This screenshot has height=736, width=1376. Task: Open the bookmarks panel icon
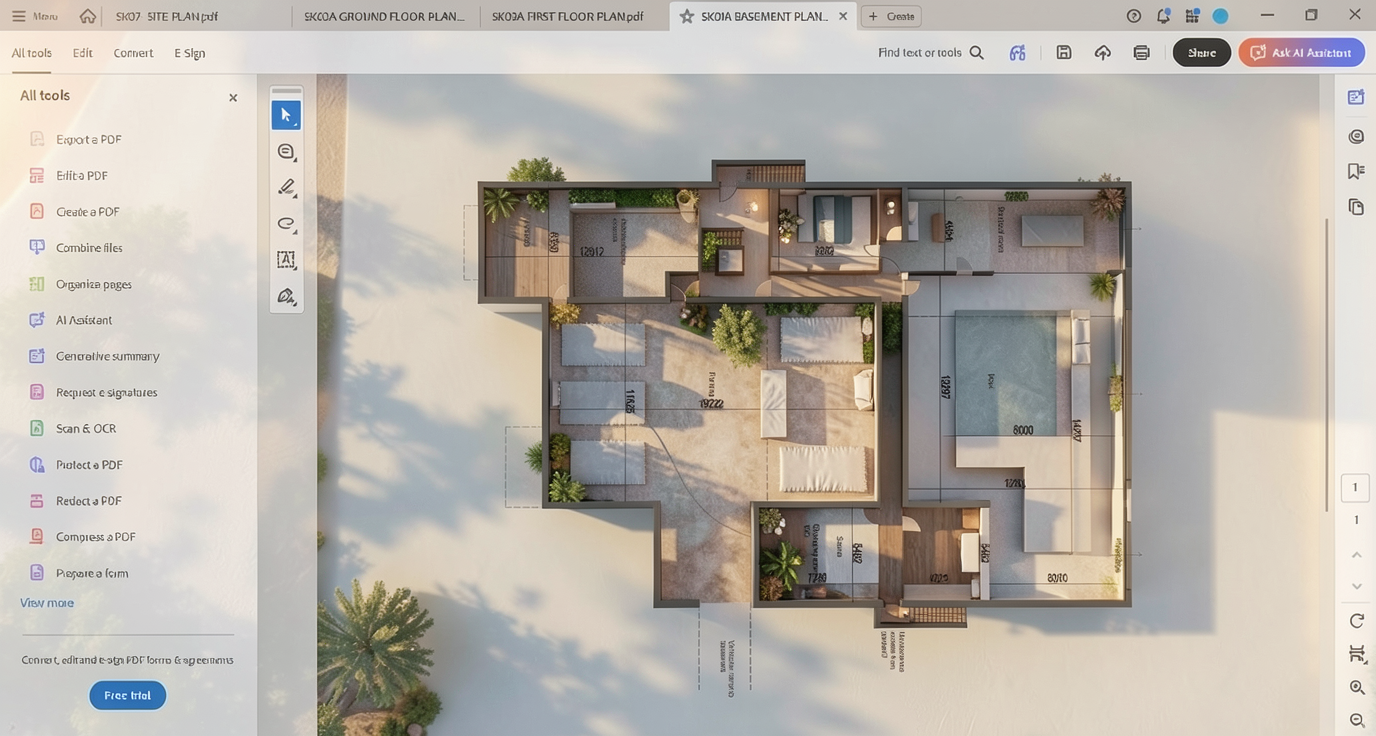[x=1356, y=171]
